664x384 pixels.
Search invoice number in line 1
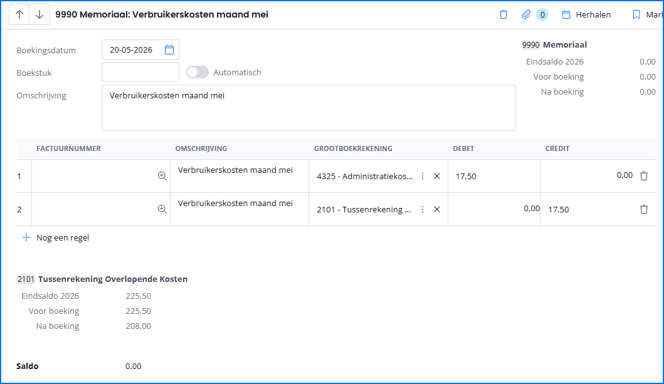pos(162,176)
